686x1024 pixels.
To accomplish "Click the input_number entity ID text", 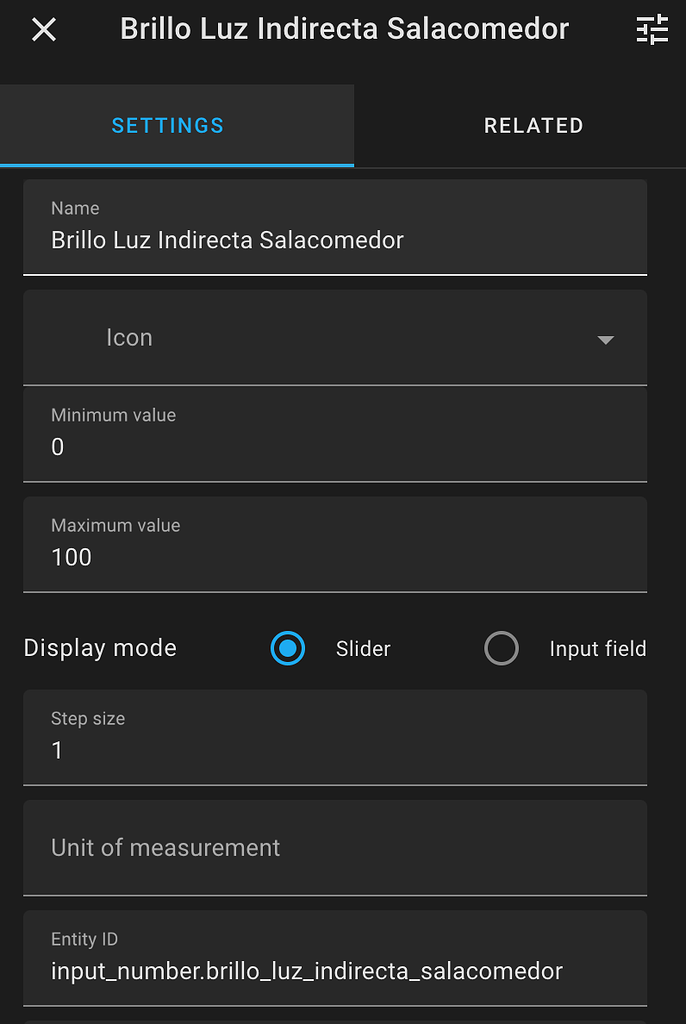I will coord(305,970).
